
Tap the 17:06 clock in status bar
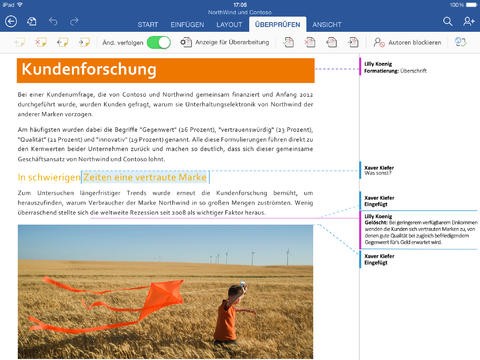(x=240, y=5)
